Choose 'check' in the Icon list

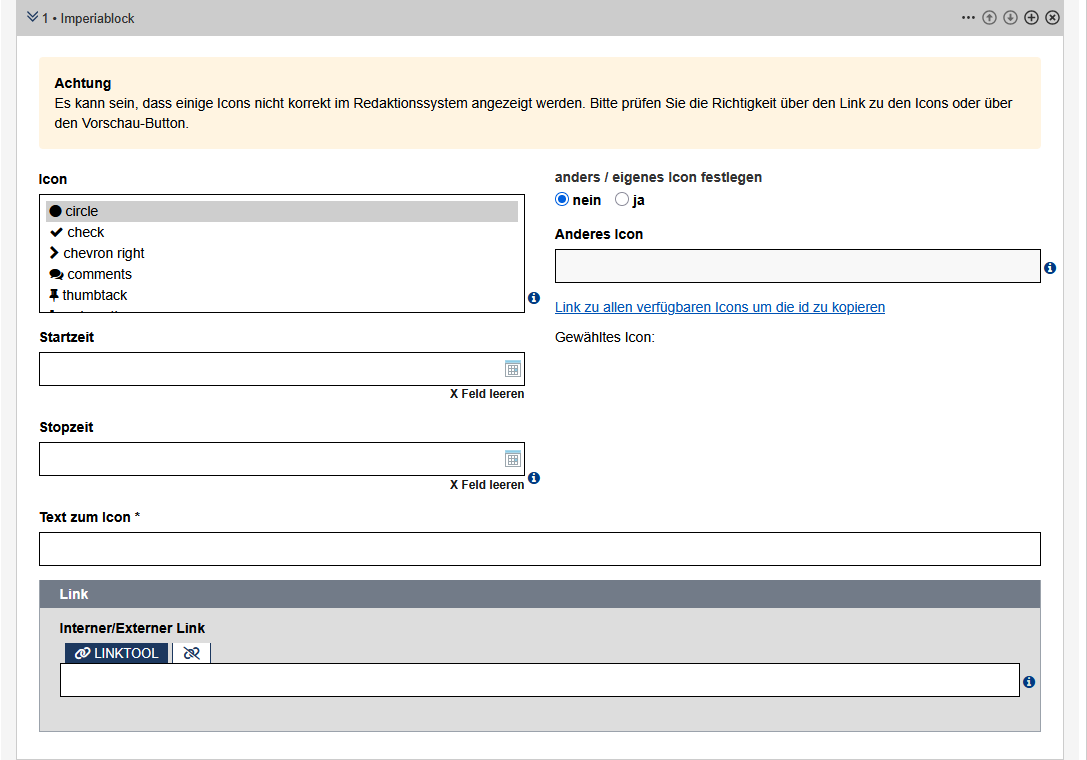86,232
